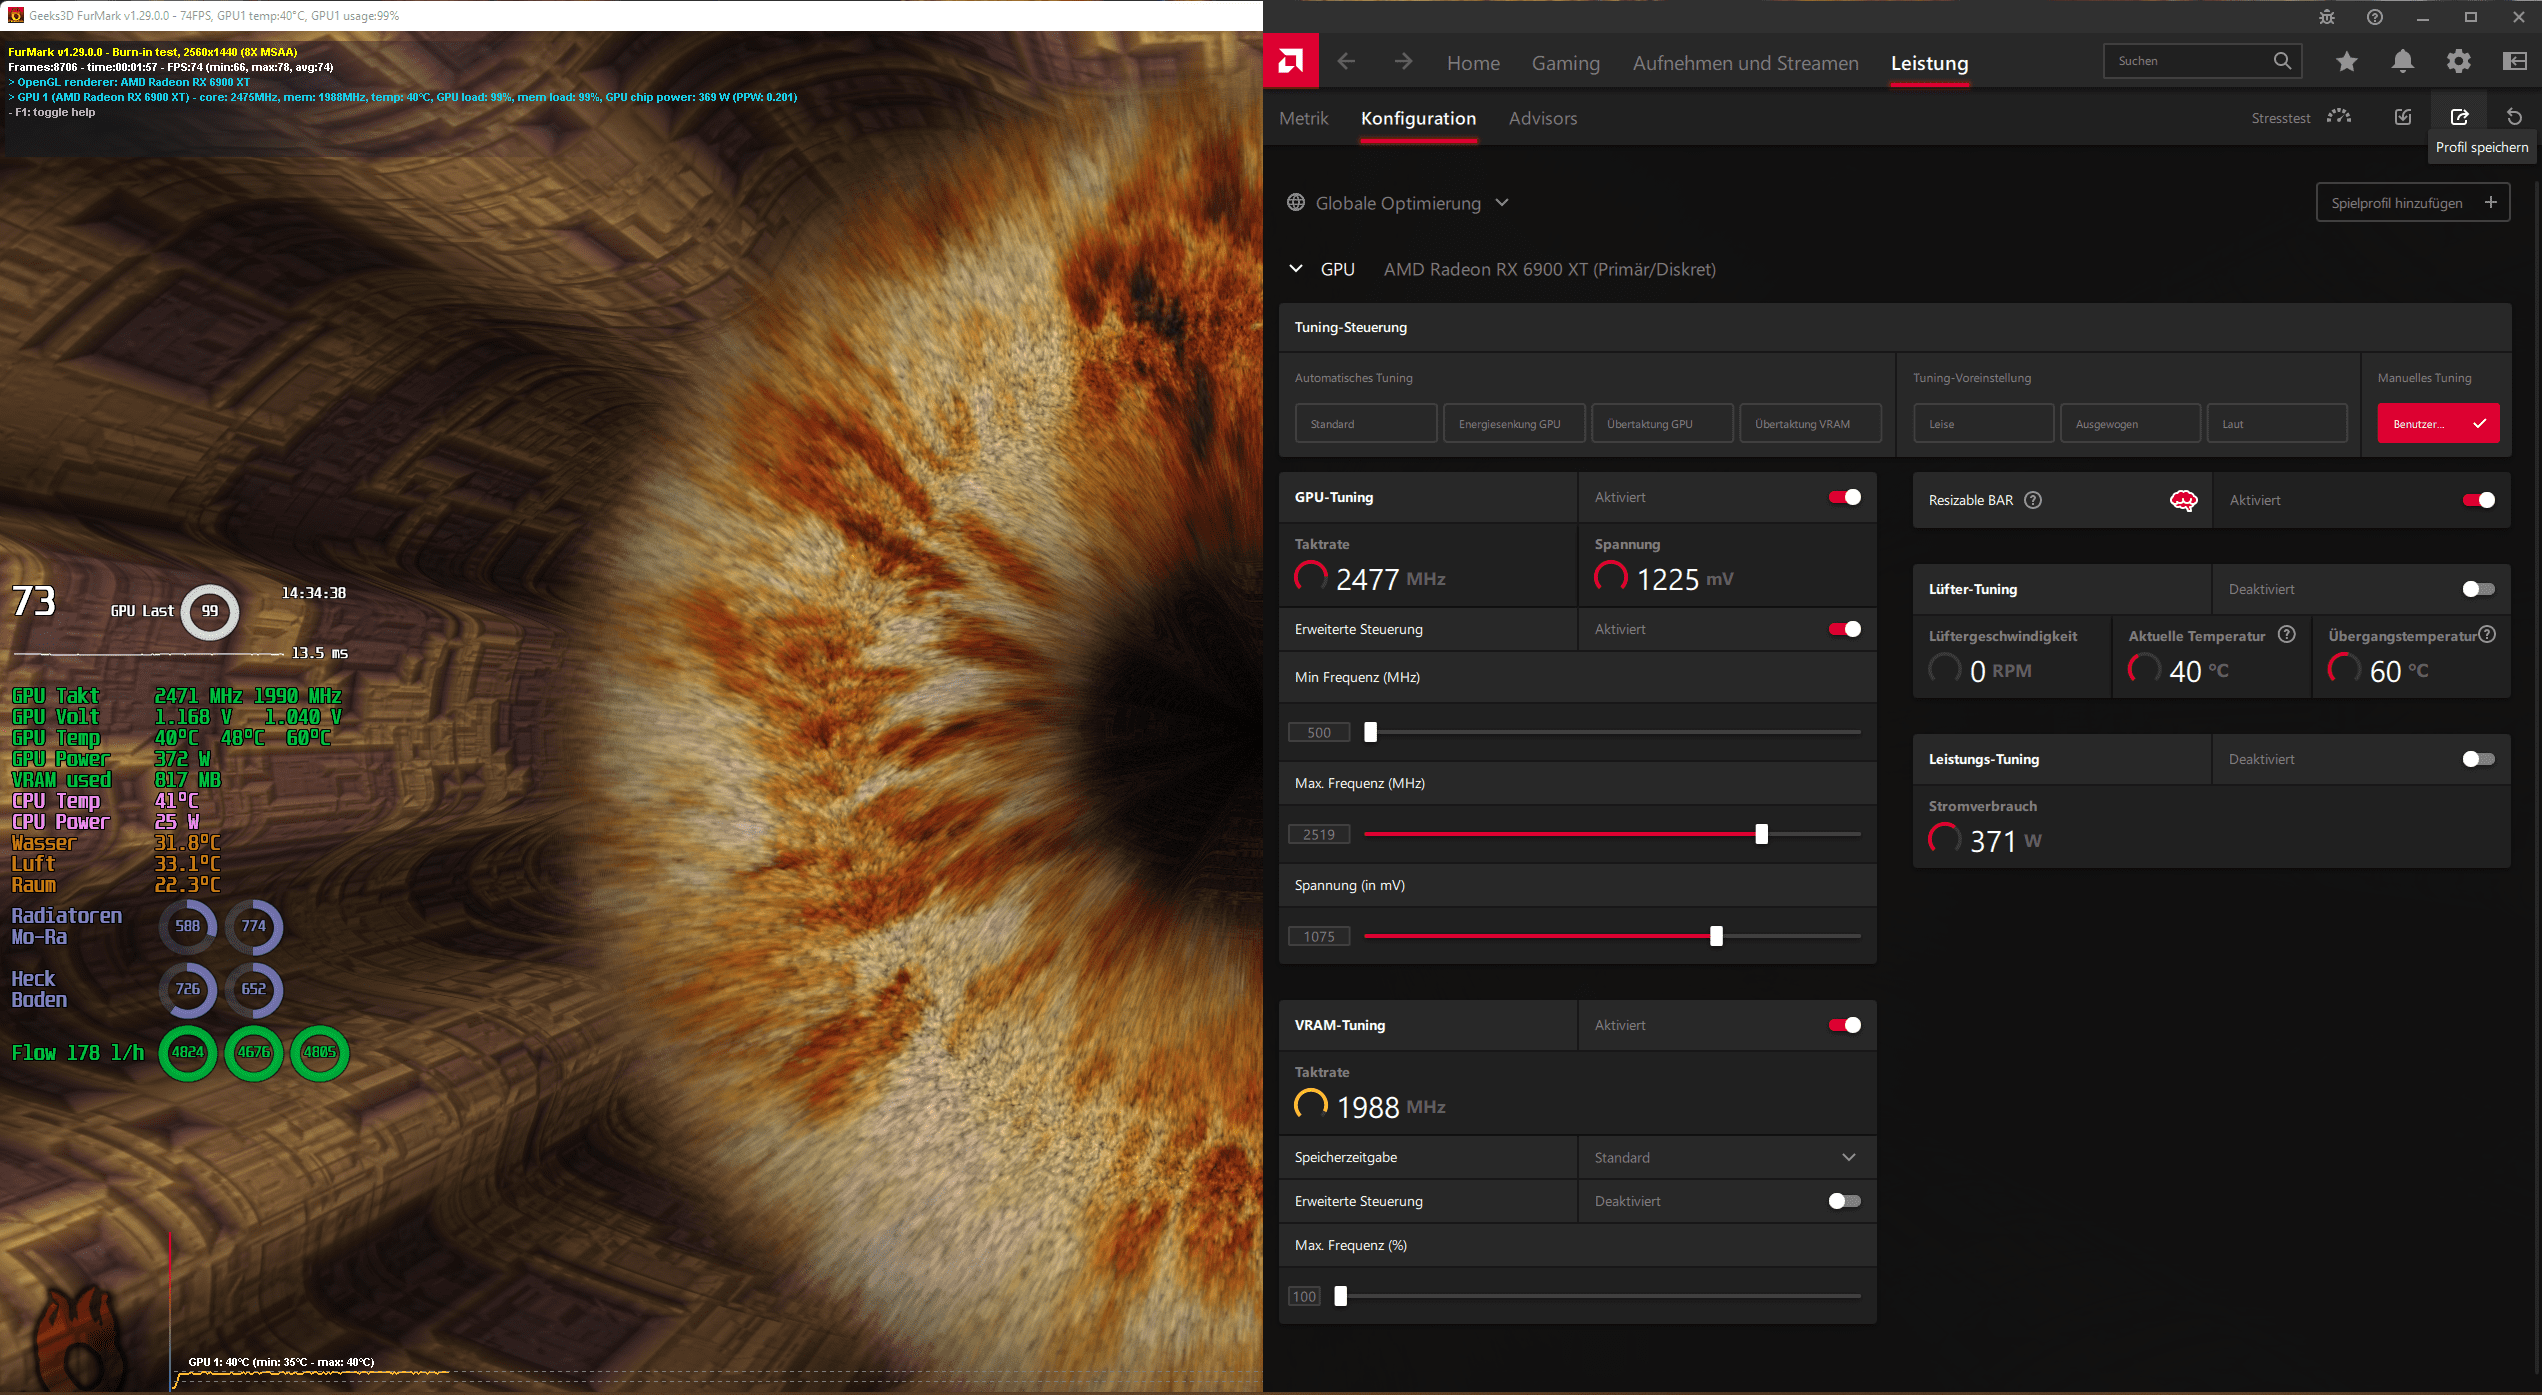Viewport: 2542px width, 1395px height.
Task: Open notifications bell icon
Action: pos(2402,62)
